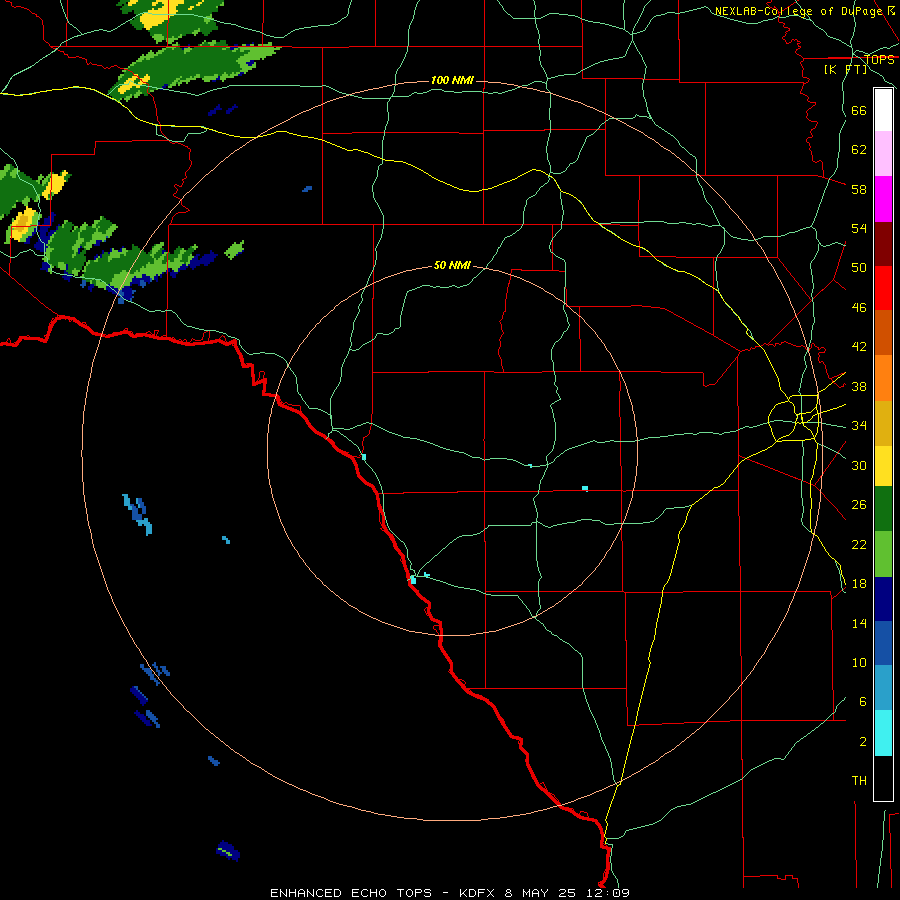Click the legend value '2'

coord(863,742)
